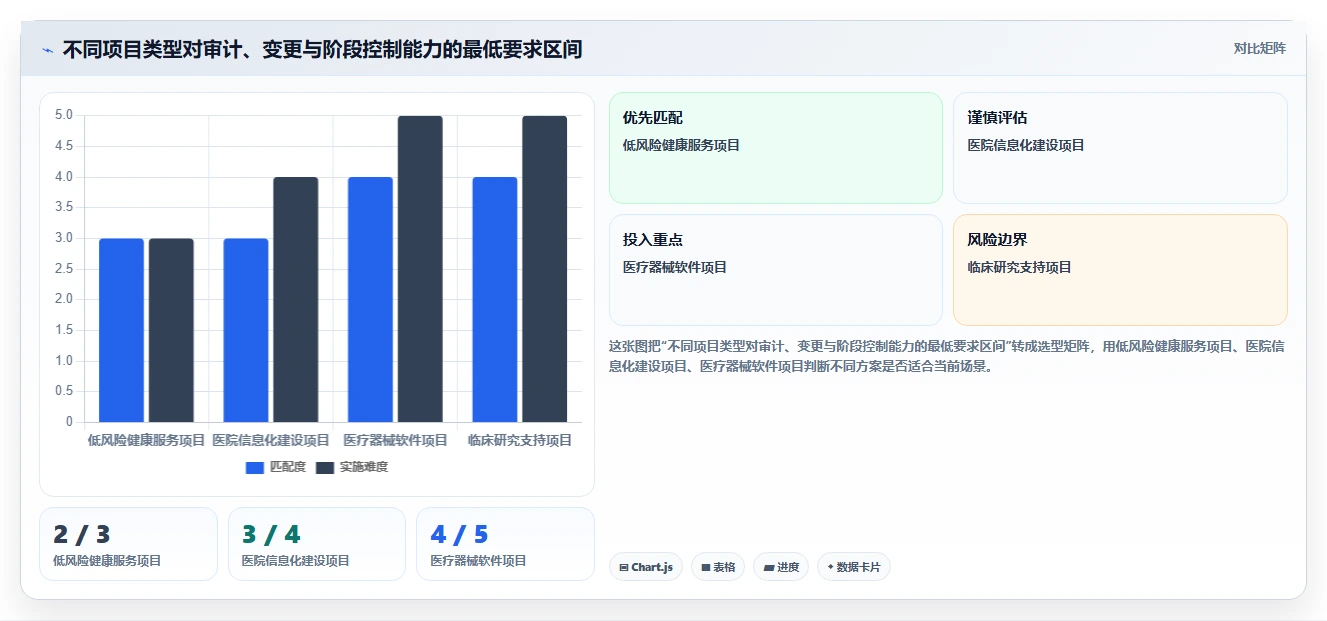This screenshot has height=621, width=1327.
Task: Click 低风险健康服务项目 caption under 2 / 3
Action: [x=107, y=561]
